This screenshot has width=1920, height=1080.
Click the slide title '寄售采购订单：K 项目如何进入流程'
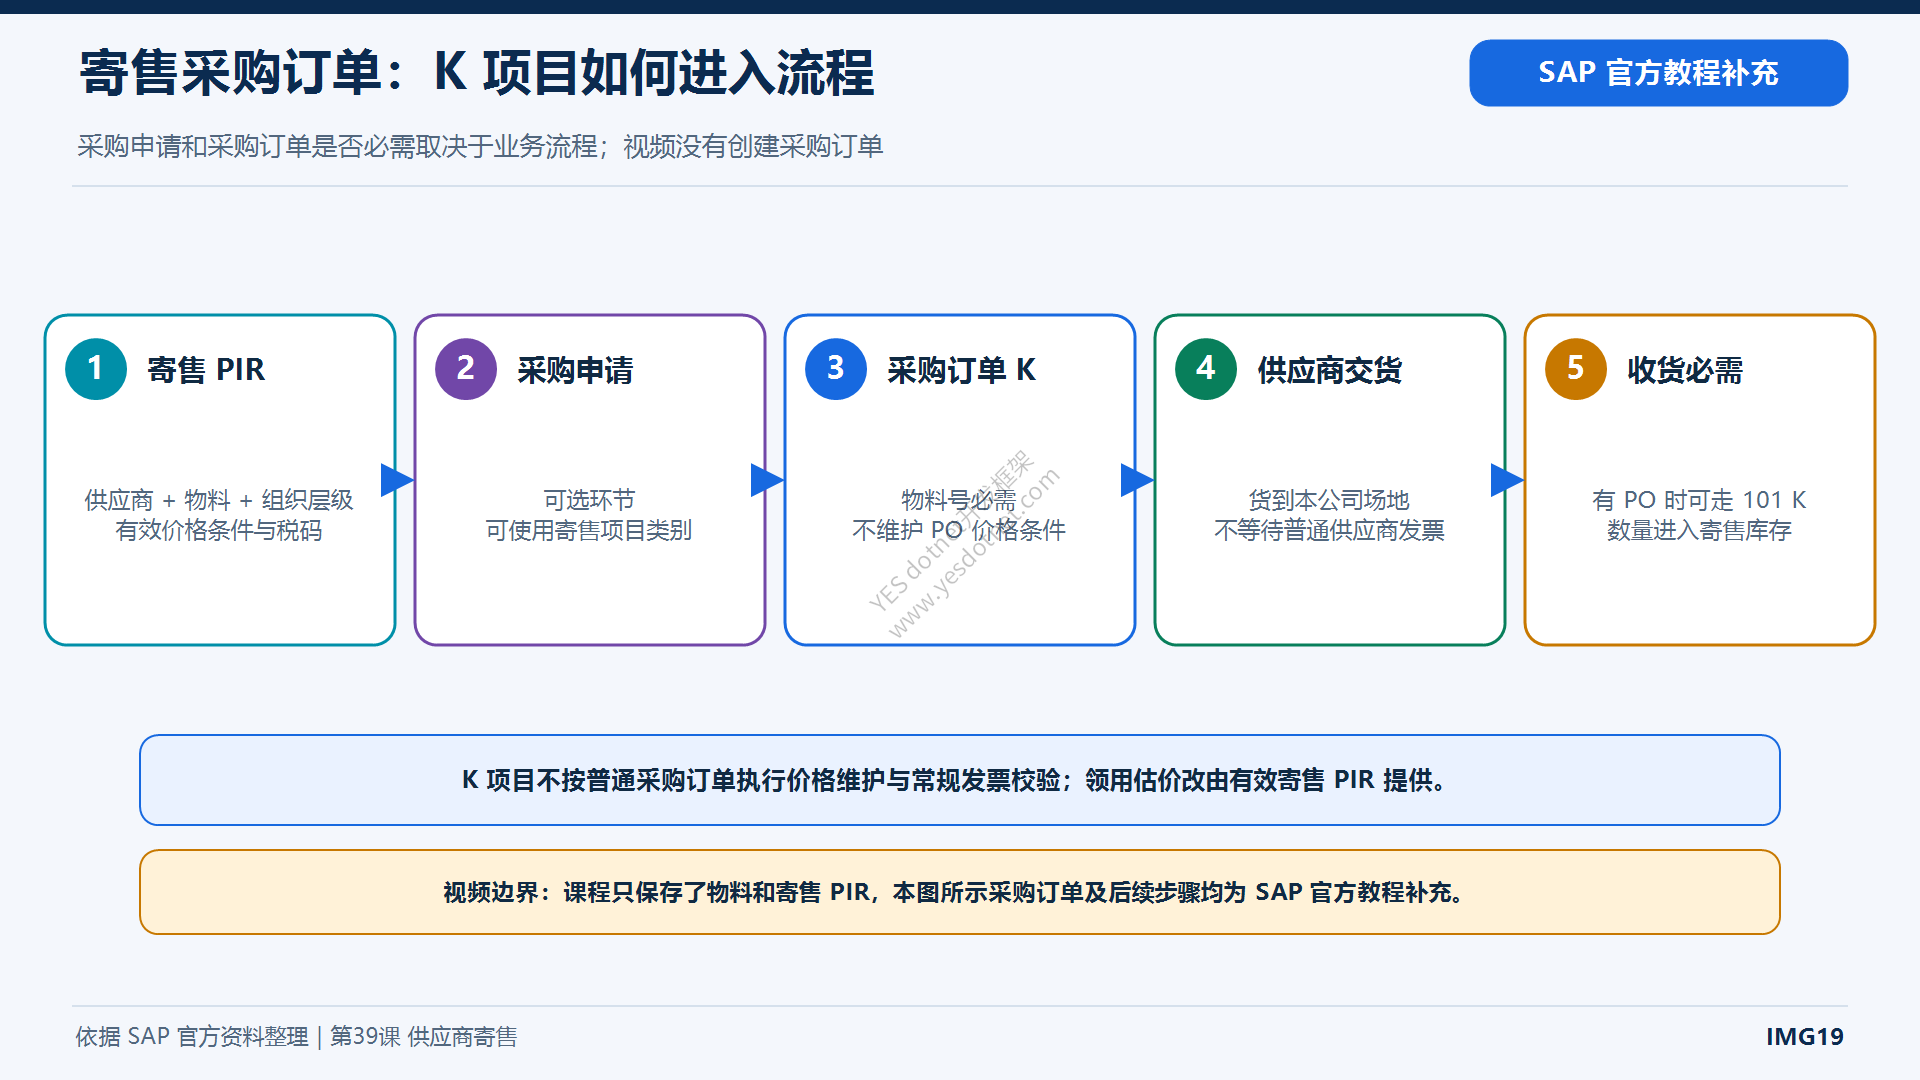[x=477, y=73]
